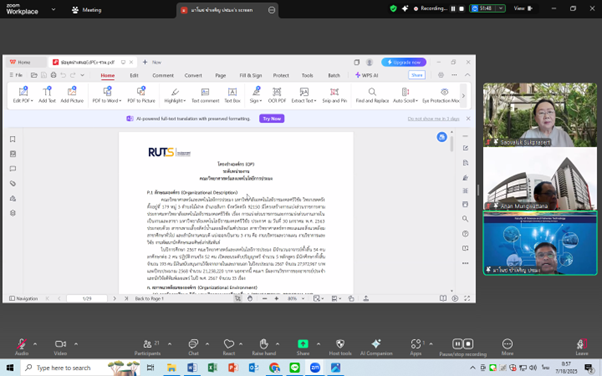Pause the Zoom recording in the toolbar

pos(457,344)
